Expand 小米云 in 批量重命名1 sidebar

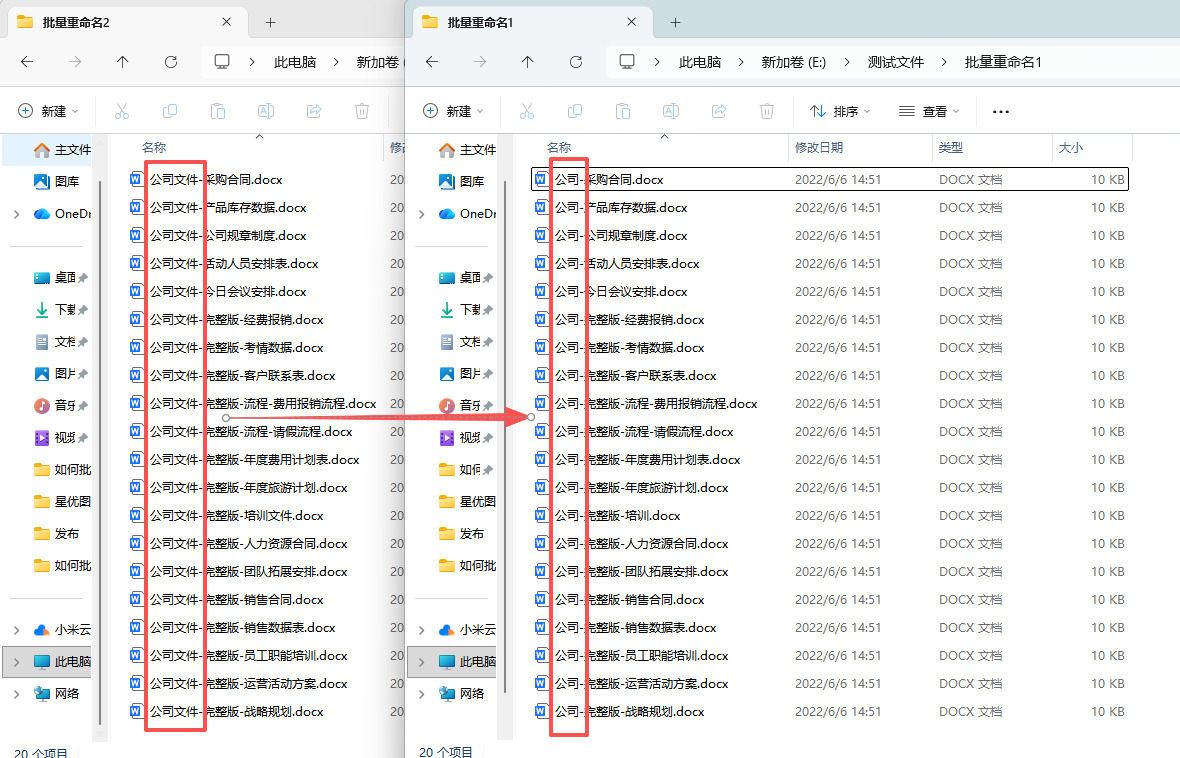pyautogui.click(x=421, y=629)
